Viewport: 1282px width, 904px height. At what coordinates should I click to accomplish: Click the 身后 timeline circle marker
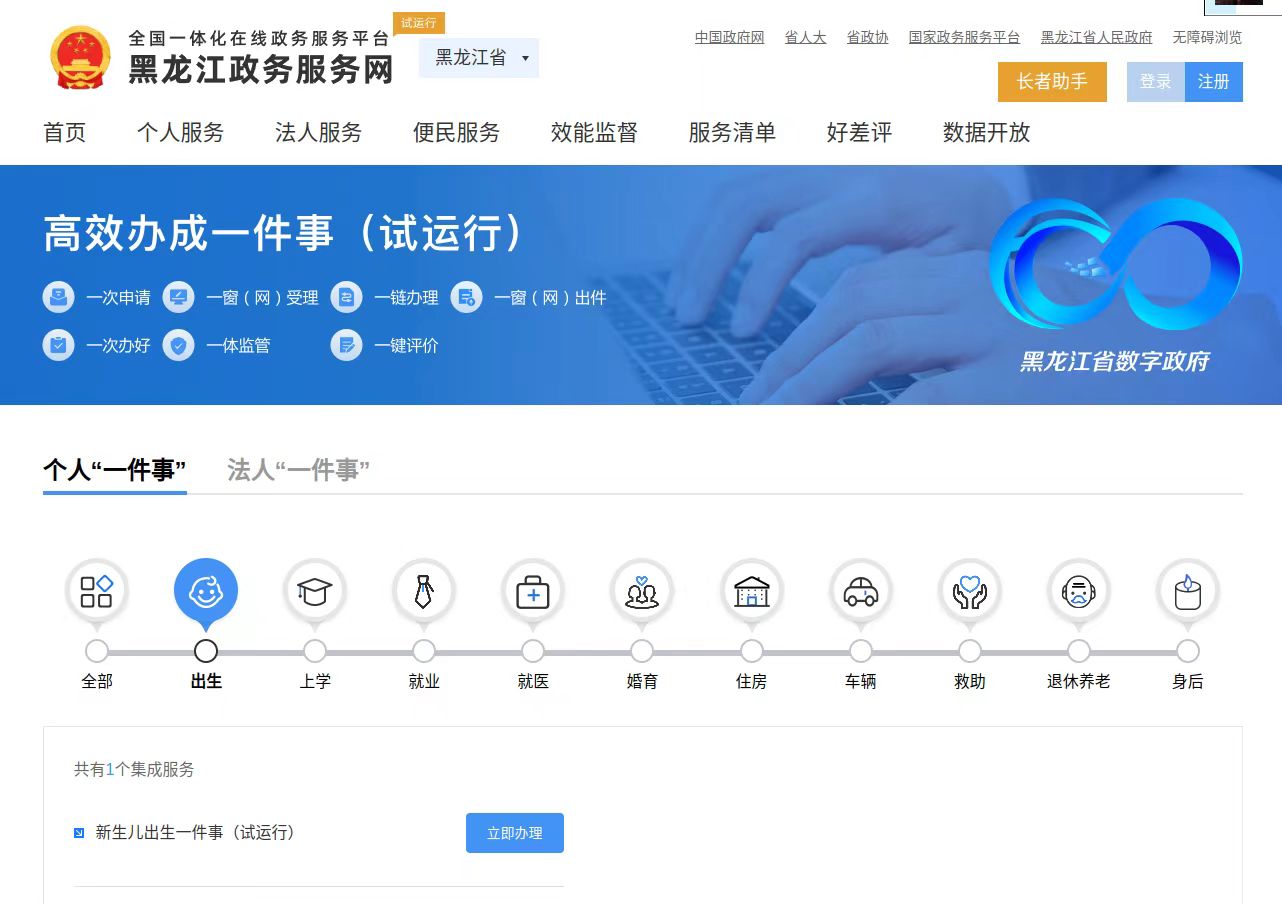click(1187, 651)
